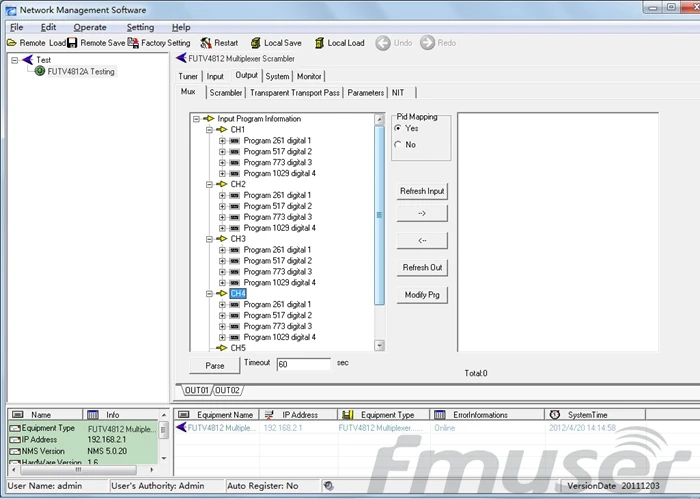The image size is (700, 499).
Task: Click the CH2 yellow arrow icon
Action: point(221,184)
